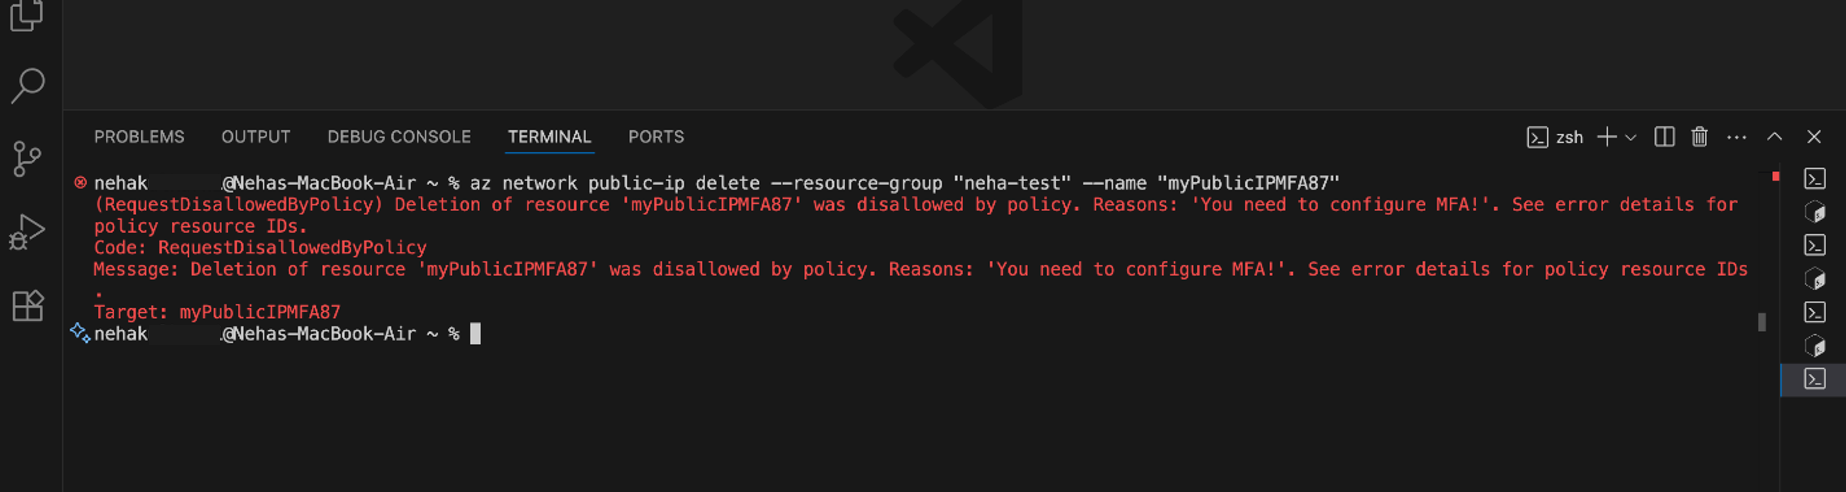This screenshot has height=492, width=1846.
Task: Click the terminal vertical scrollbar thumb
Action: point(1762,322)
